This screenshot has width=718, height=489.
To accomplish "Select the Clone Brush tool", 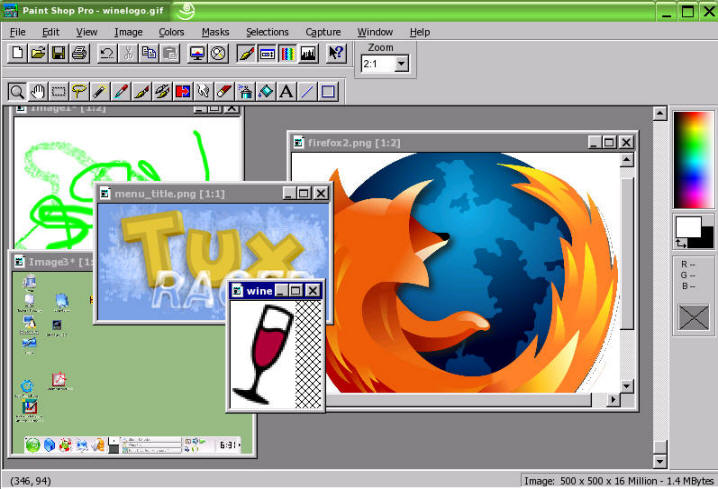I will (x=162, y=92).
